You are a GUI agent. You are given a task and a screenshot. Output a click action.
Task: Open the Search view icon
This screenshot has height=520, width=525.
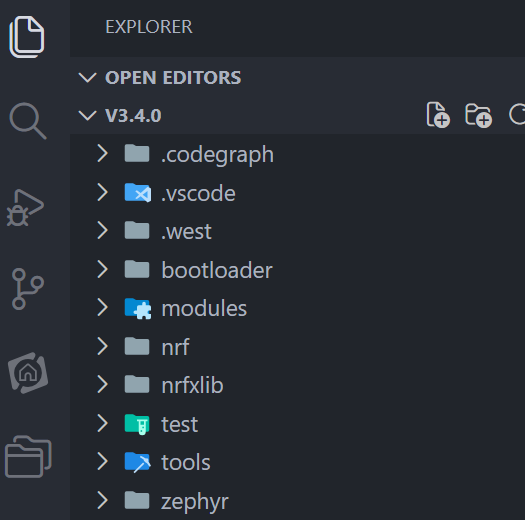(28, 121)
